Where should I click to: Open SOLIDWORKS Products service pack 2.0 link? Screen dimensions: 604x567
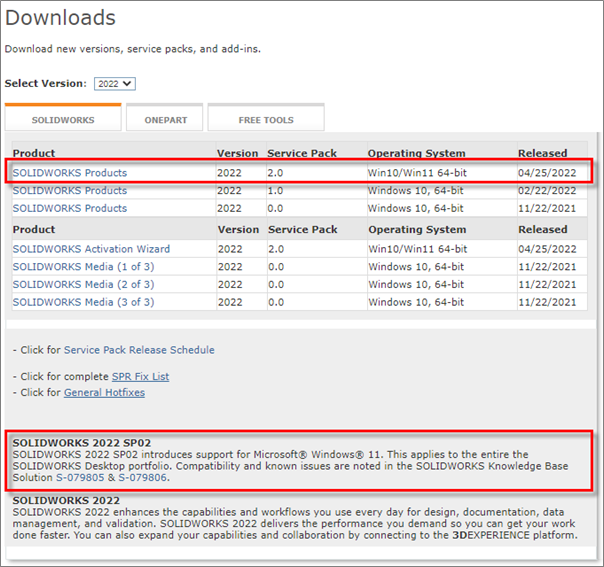tap(70, 173)
